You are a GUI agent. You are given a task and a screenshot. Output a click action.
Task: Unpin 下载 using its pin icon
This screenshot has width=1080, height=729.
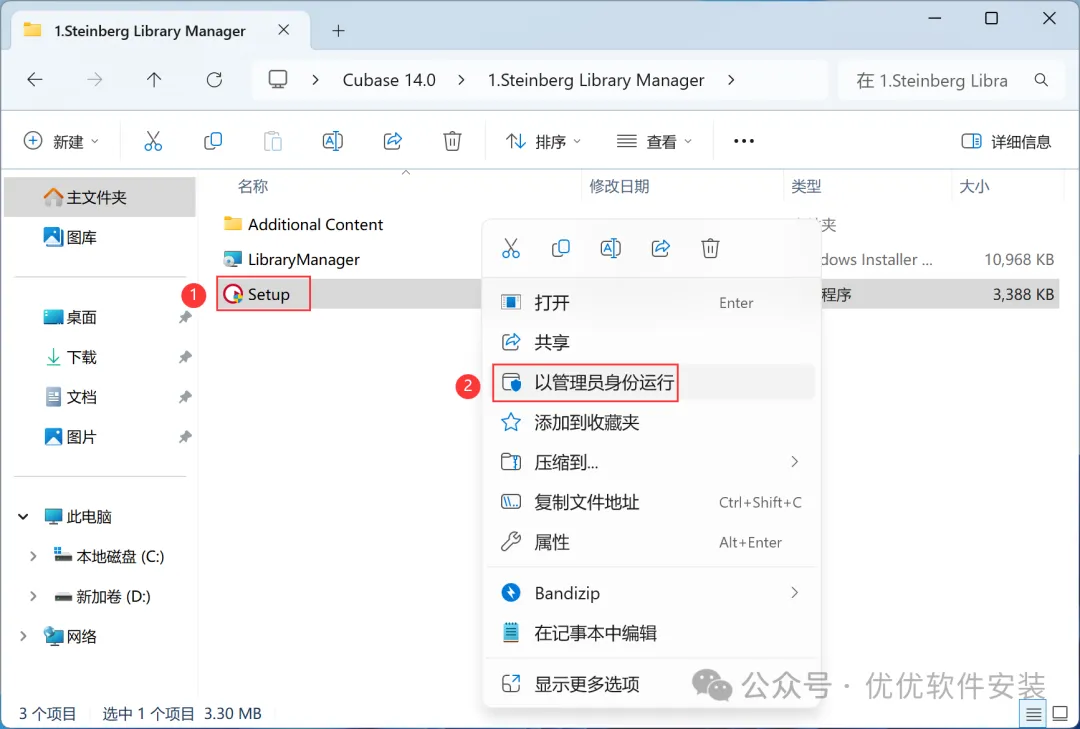(x=185, y=357)
